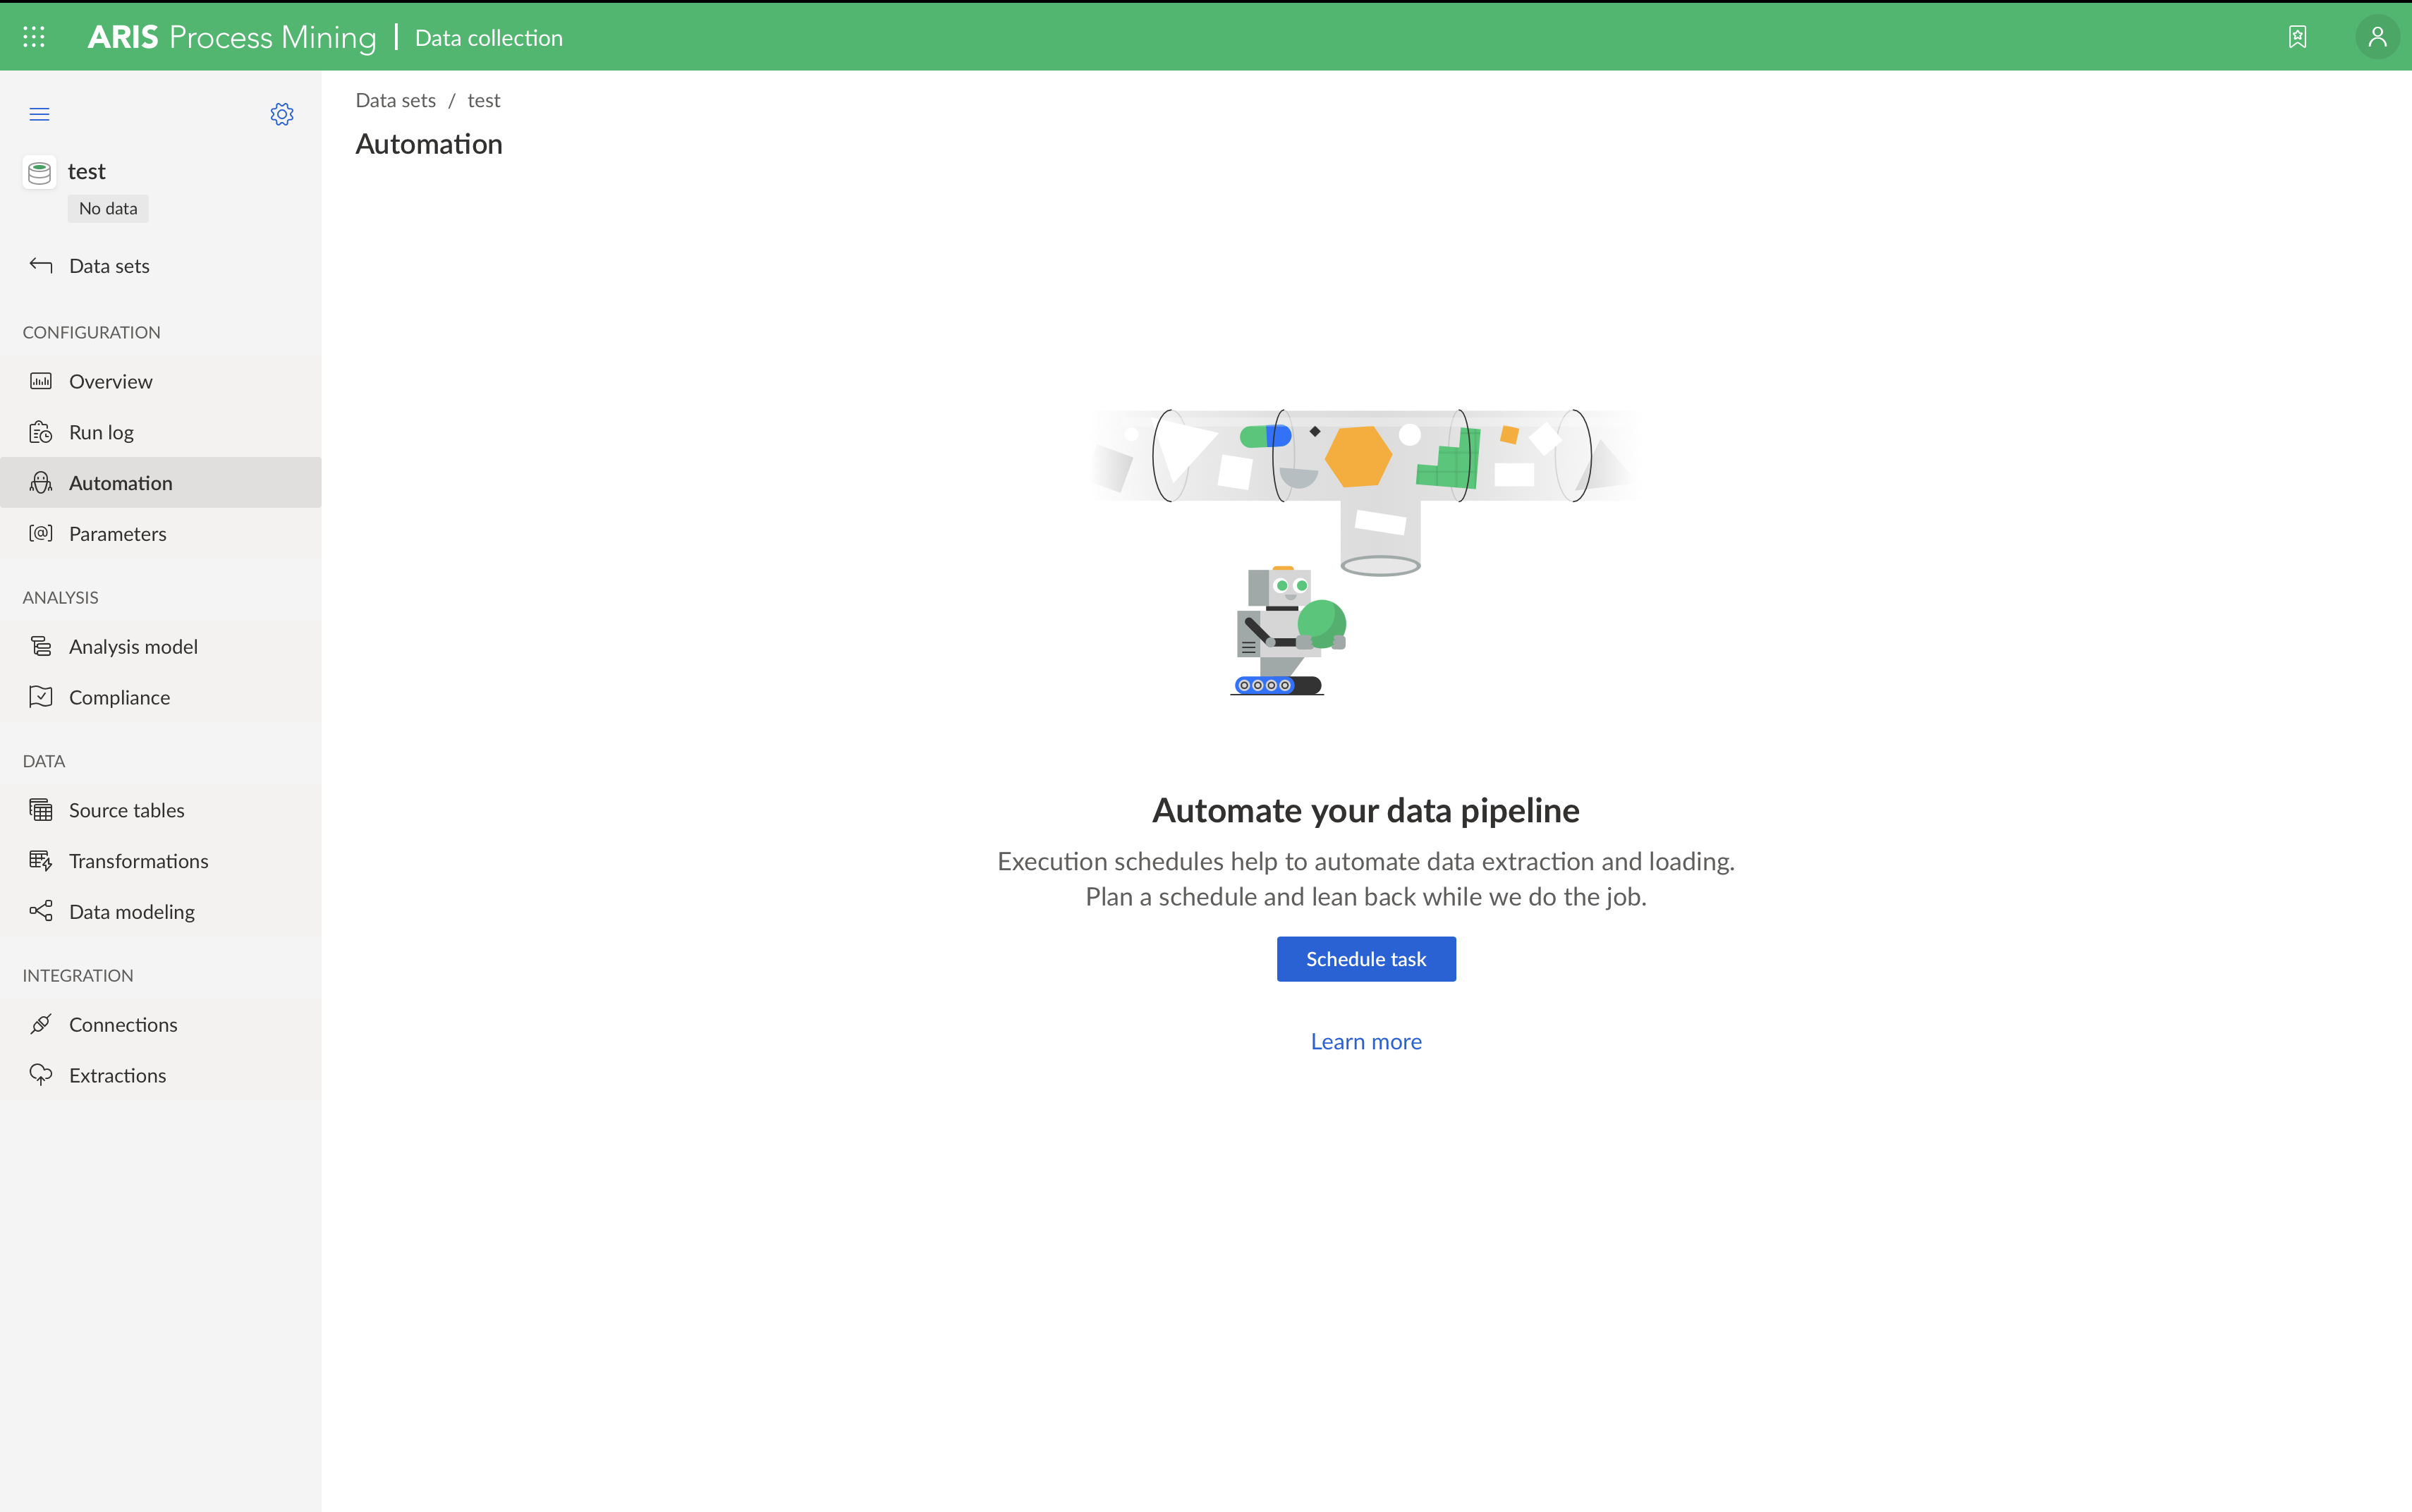Image resolution: width=2412 pixels, height=1512 pixels.
Task: Click the pipeline robot illustration
Action: tap(1366, 552)
